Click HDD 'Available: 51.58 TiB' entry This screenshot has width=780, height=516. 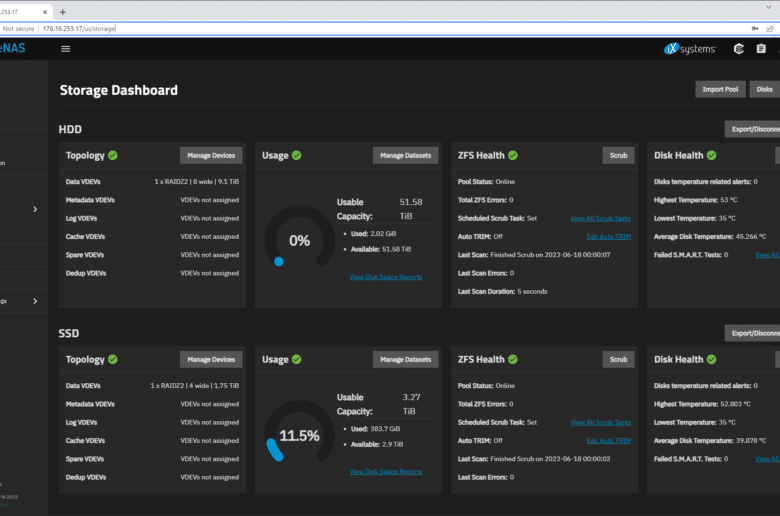381,249
